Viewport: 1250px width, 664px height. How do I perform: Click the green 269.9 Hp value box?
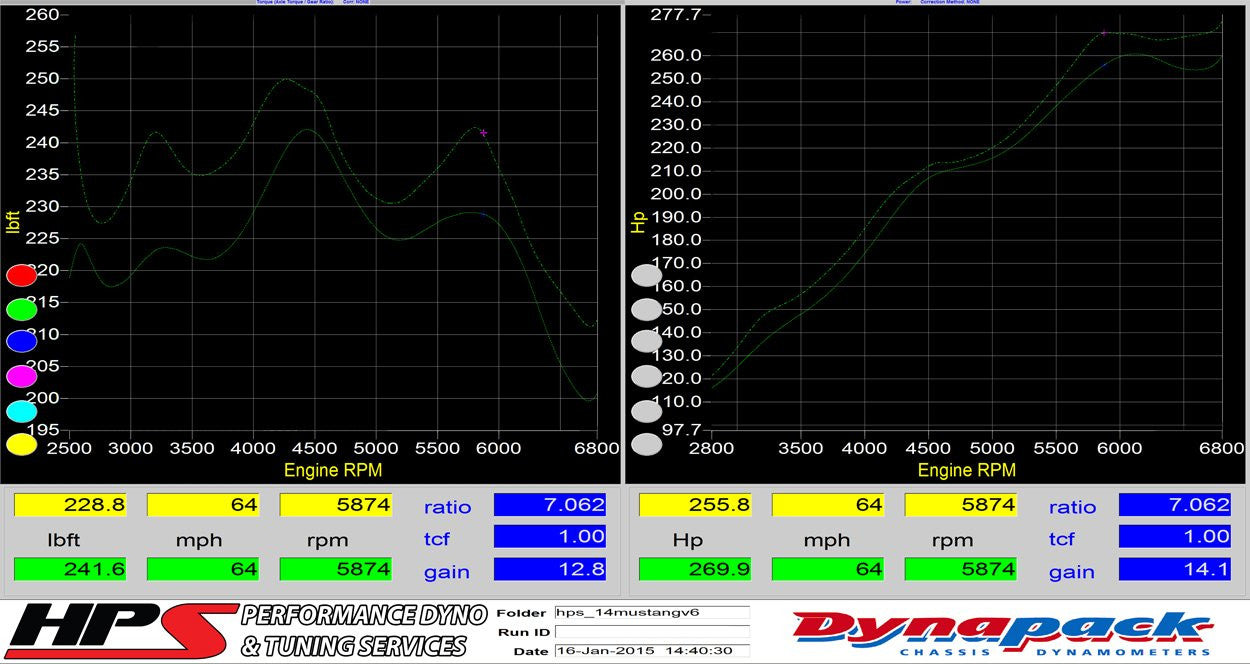point(696,569)
